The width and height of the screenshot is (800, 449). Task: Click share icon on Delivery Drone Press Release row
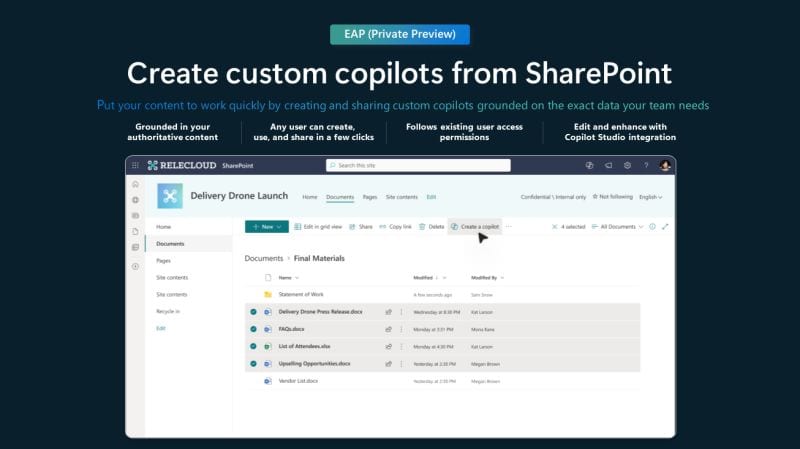tap(388, 312)
